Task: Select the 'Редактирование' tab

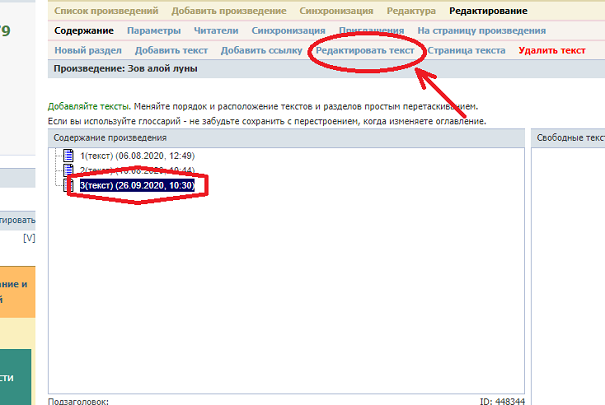Action: 488,11
